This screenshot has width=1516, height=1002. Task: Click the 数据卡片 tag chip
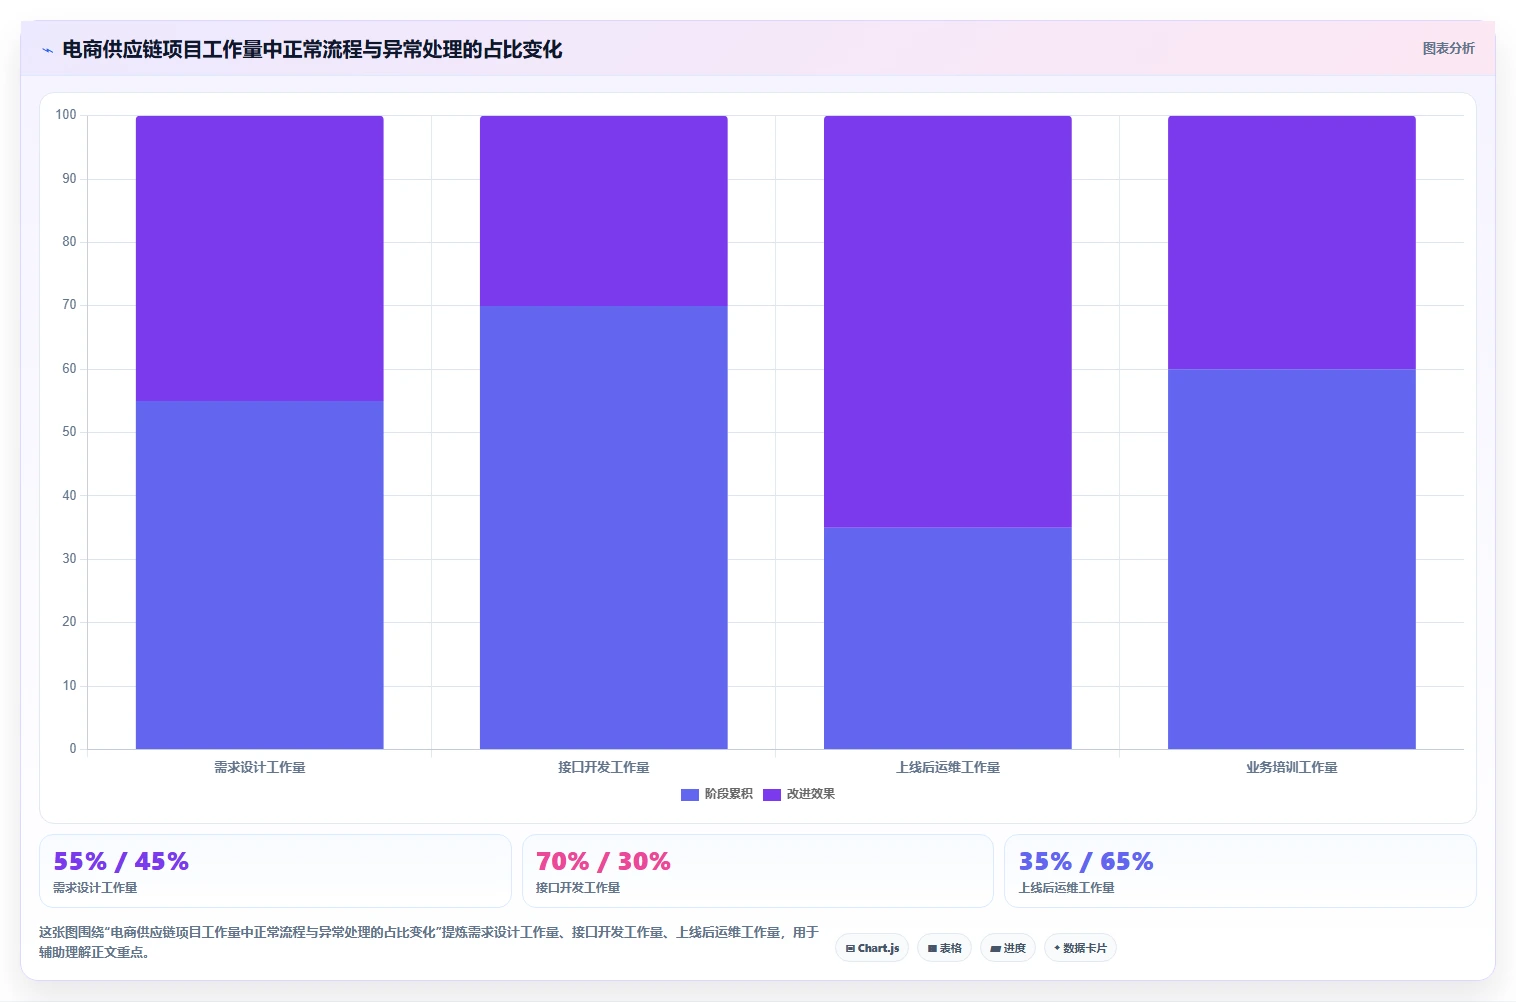coord(1080,948)
